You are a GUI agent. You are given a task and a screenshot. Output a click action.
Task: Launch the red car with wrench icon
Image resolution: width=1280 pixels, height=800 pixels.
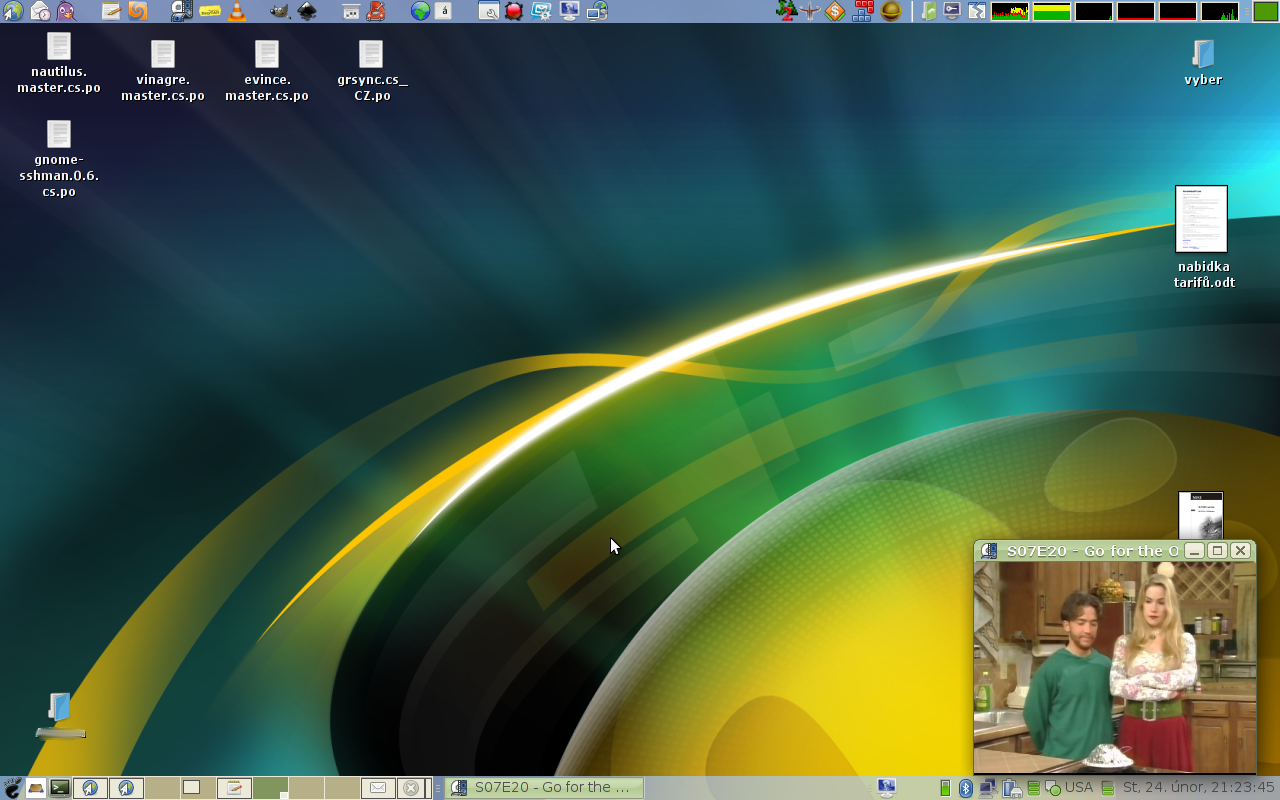[x=376, y=11]
